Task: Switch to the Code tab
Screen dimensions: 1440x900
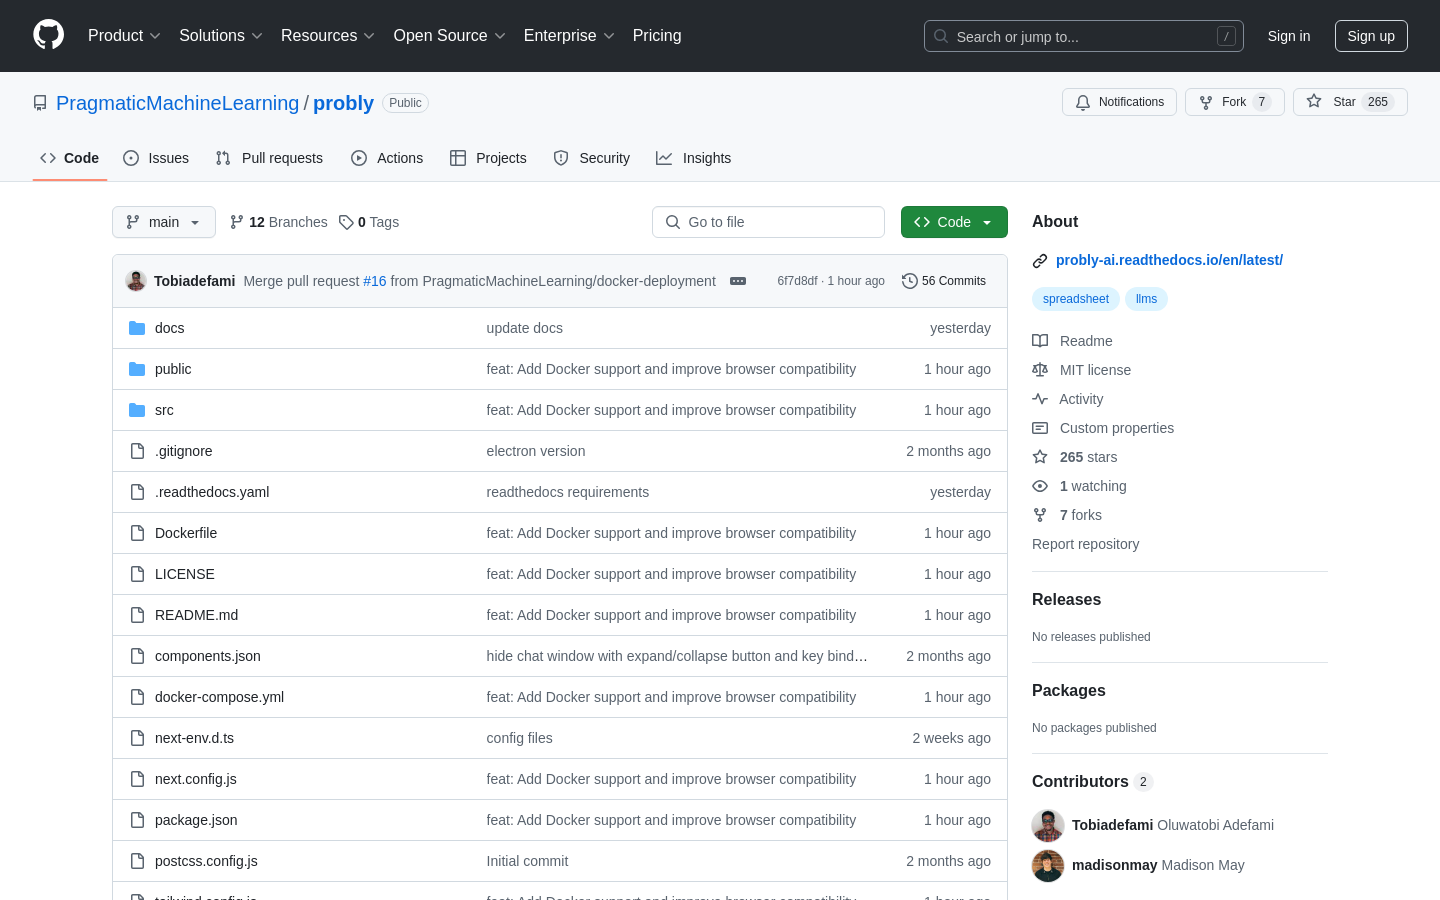Action: [70, 158]
